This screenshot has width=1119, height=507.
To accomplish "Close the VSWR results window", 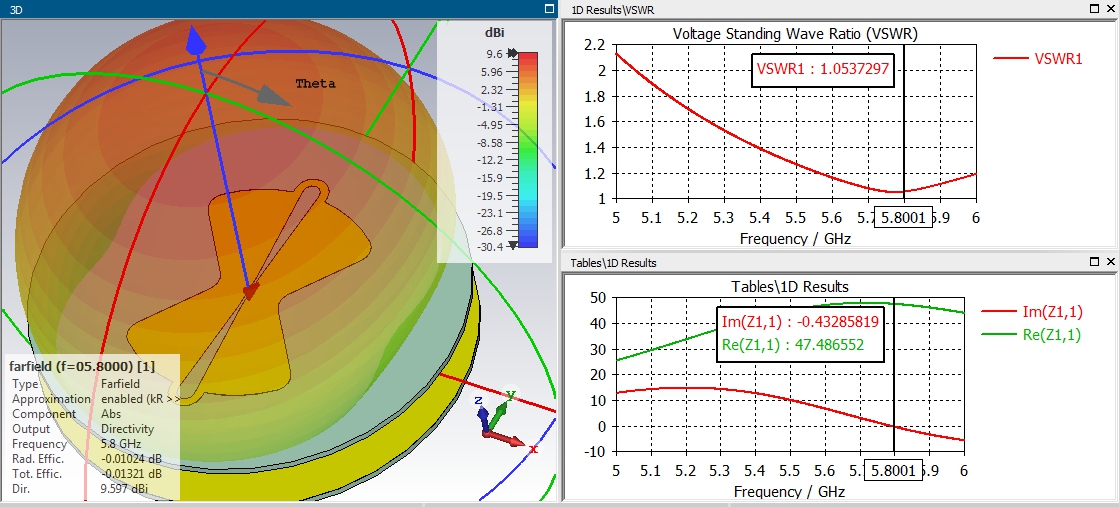I will [1110, 9].
